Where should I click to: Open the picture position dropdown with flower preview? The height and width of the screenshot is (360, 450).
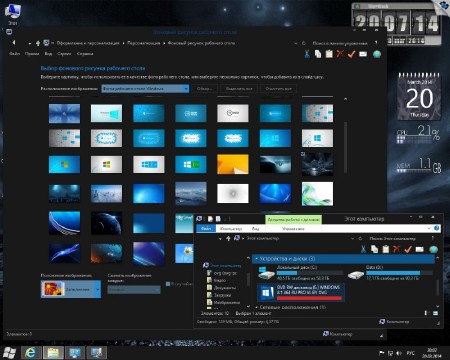[71, 289]
